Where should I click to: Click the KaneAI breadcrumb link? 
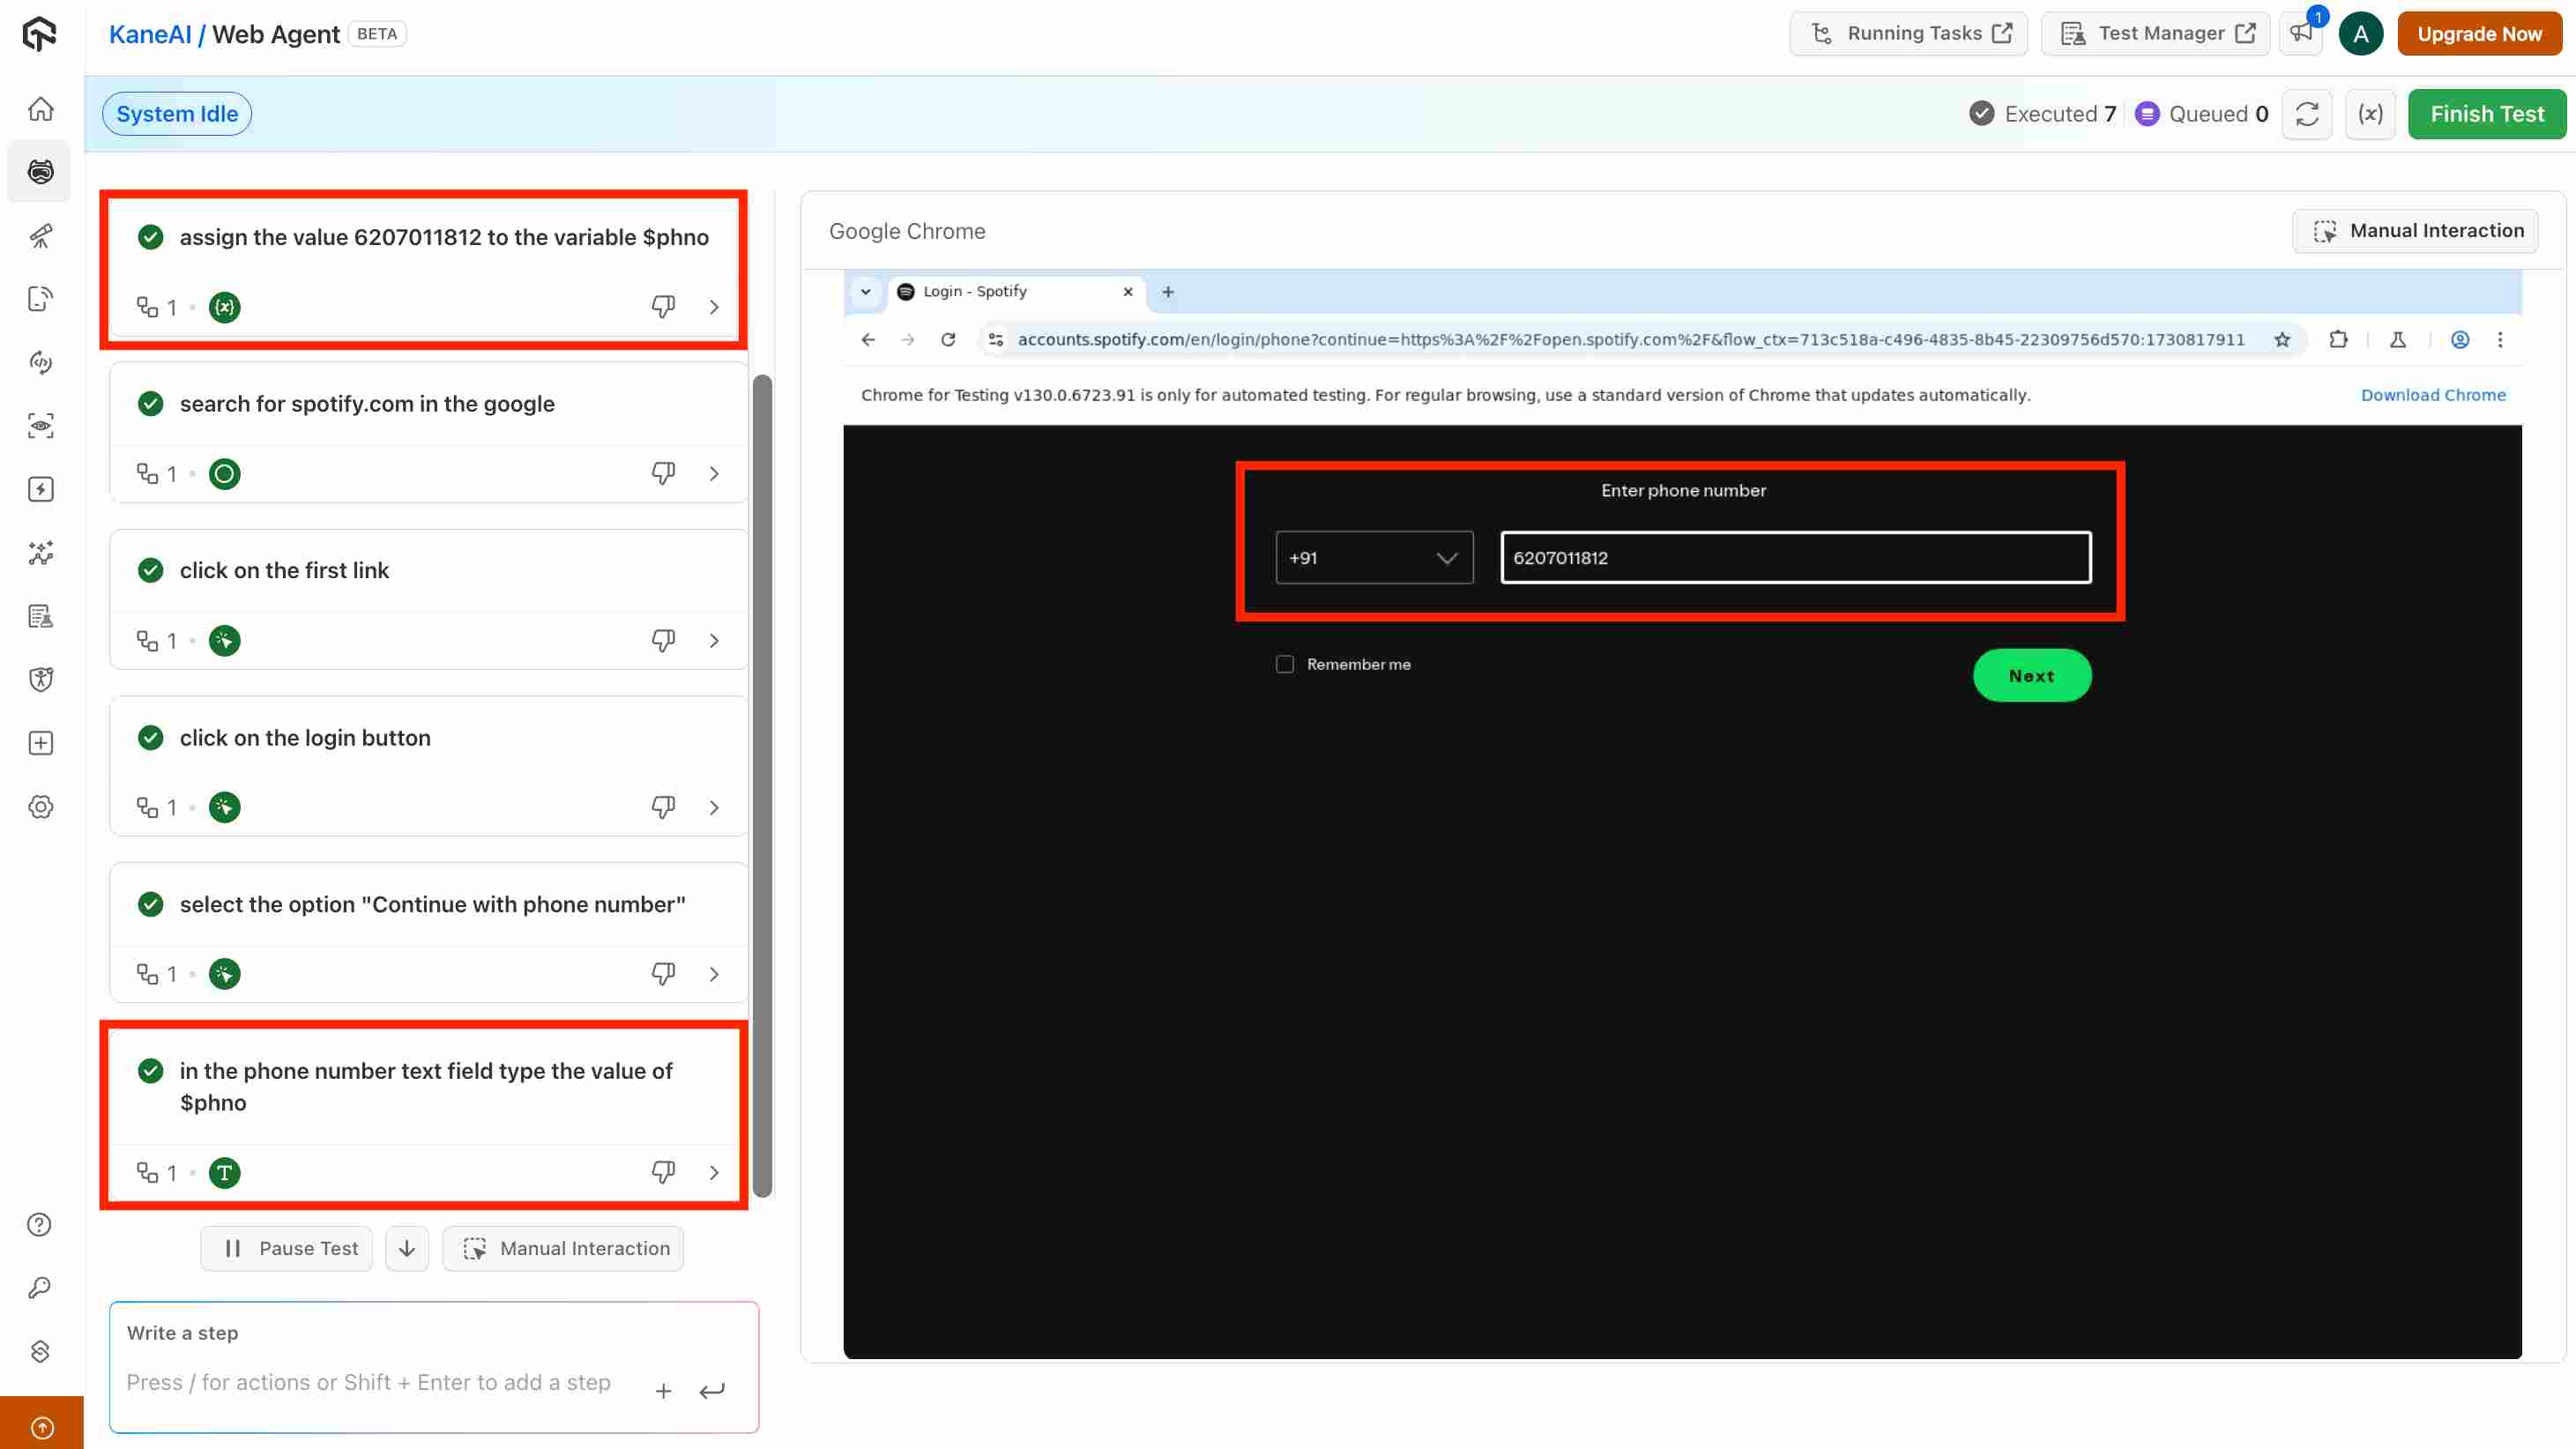[150, 34]
